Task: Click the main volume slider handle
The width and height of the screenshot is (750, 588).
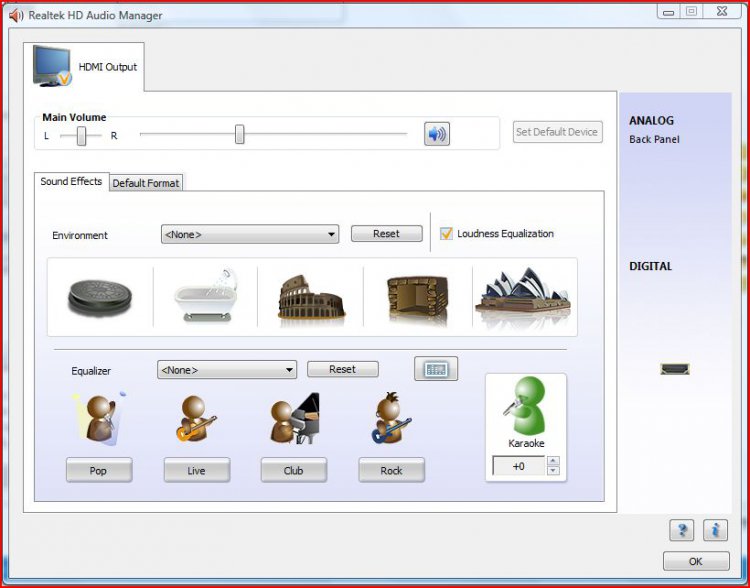Action: pos(240,134)
